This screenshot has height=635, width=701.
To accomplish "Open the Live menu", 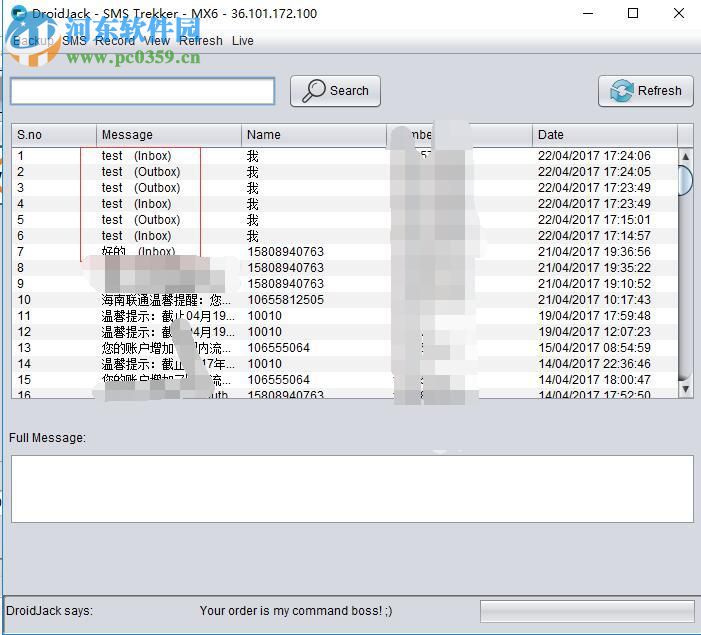I will tap(243, 41).
